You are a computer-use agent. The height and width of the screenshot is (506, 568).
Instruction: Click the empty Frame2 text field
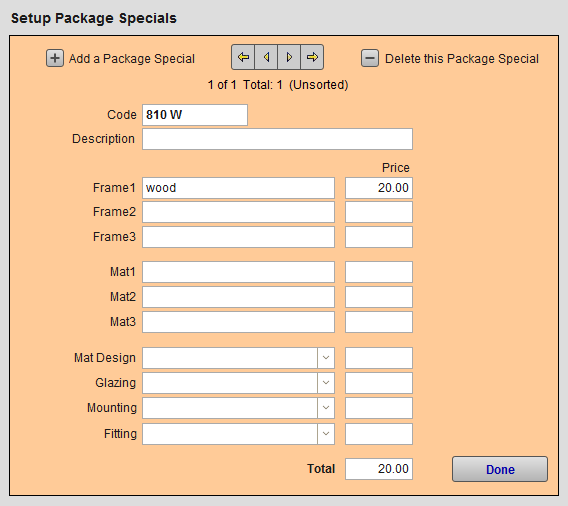point(238,212)
